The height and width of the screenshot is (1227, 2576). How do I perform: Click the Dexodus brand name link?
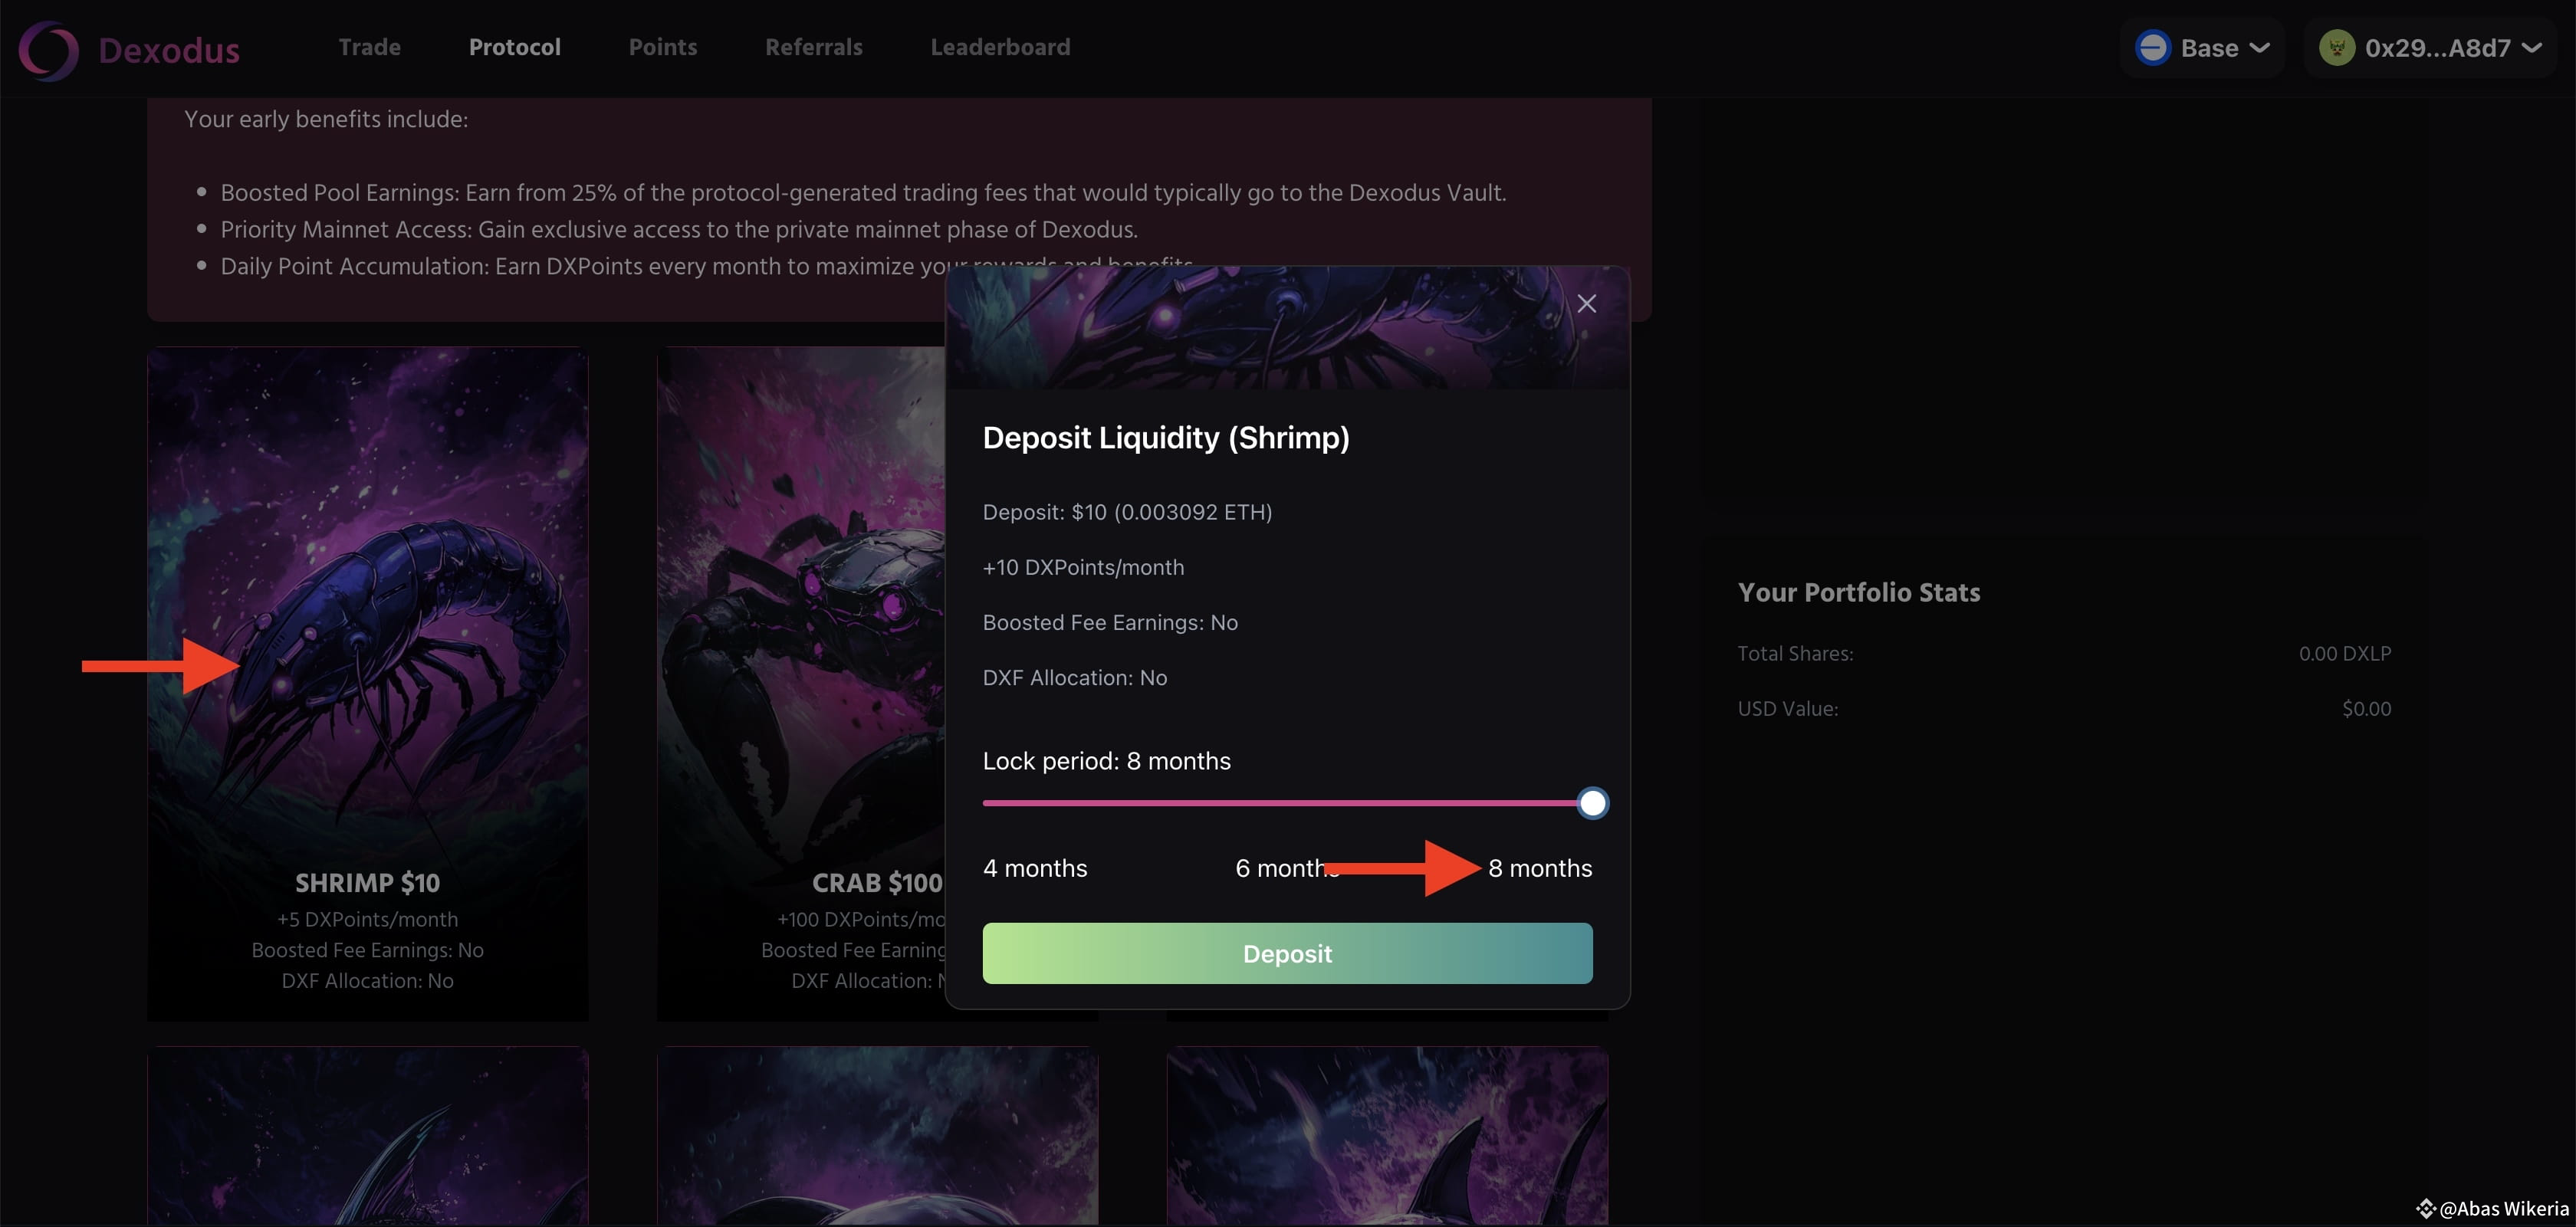click(169, 50)
